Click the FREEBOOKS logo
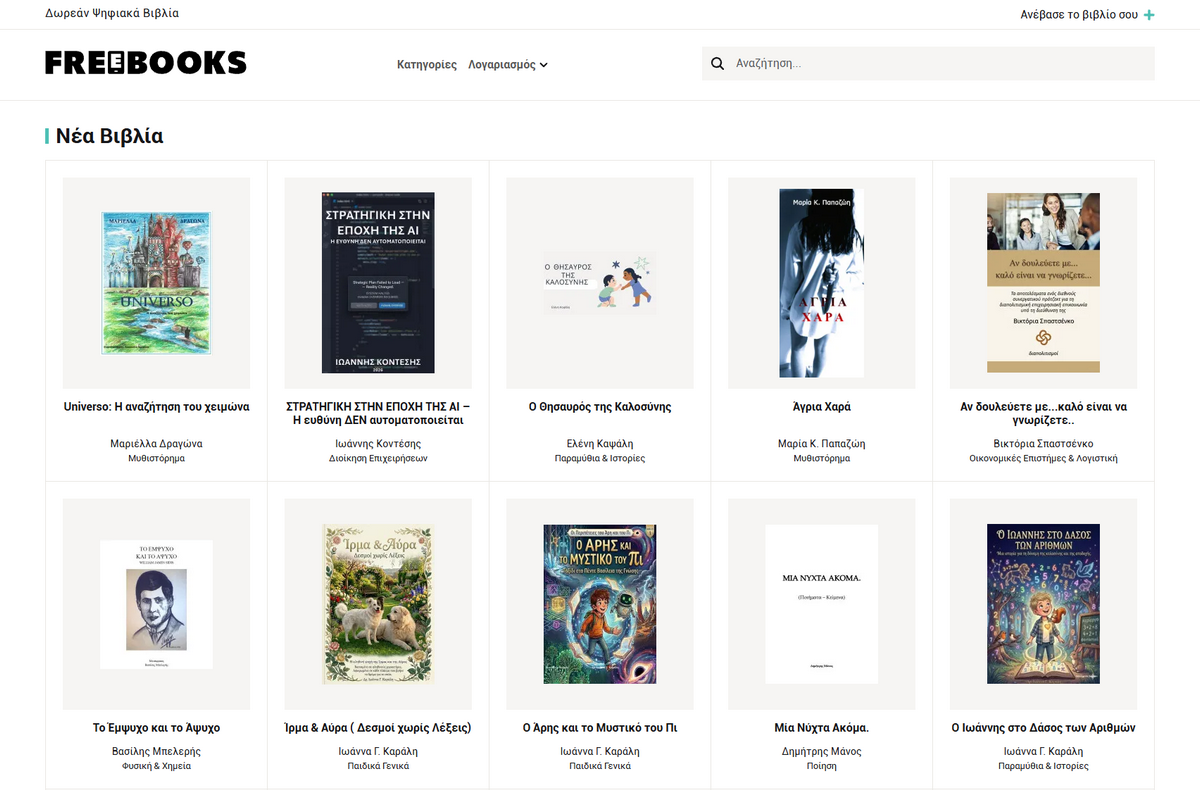Image resolution: width=1200 pixels, height=790 pixels. 146,63
